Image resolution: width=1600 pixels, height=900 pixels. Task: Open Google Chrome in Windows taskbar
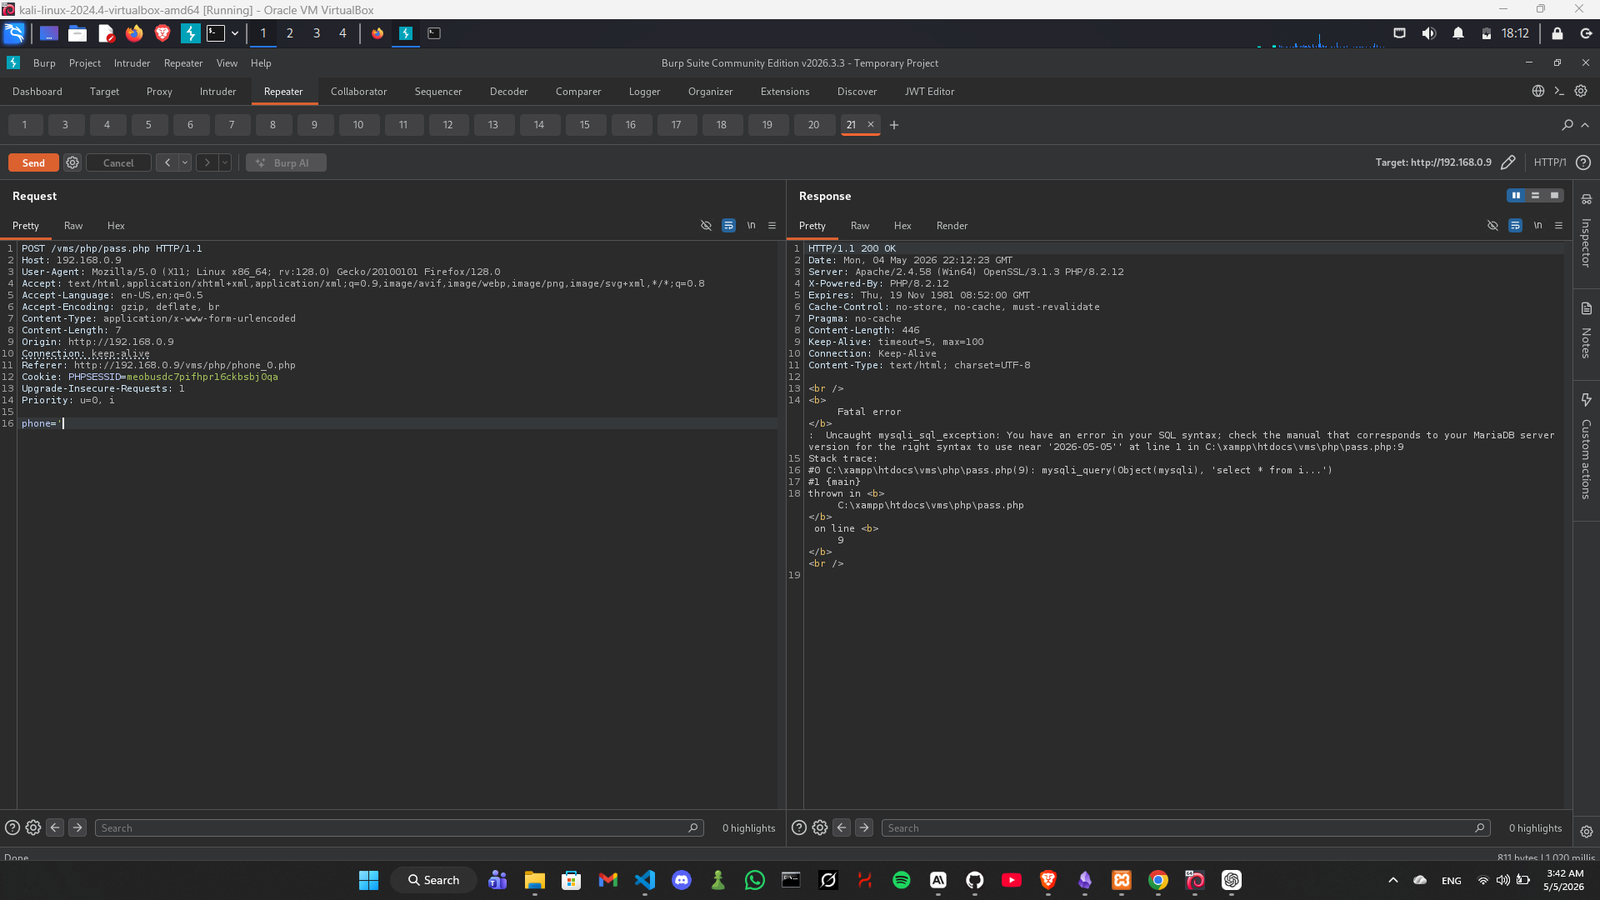pyautogui.click(x=1158, y=880)
